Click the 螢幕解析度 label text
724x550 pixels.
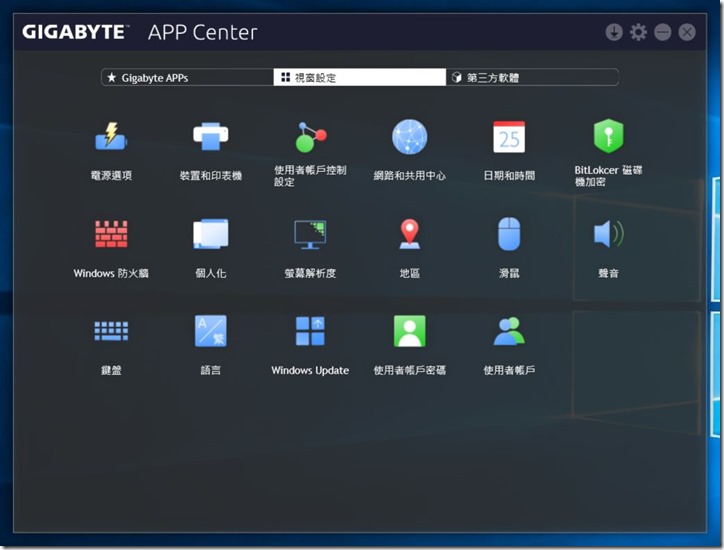310,273
